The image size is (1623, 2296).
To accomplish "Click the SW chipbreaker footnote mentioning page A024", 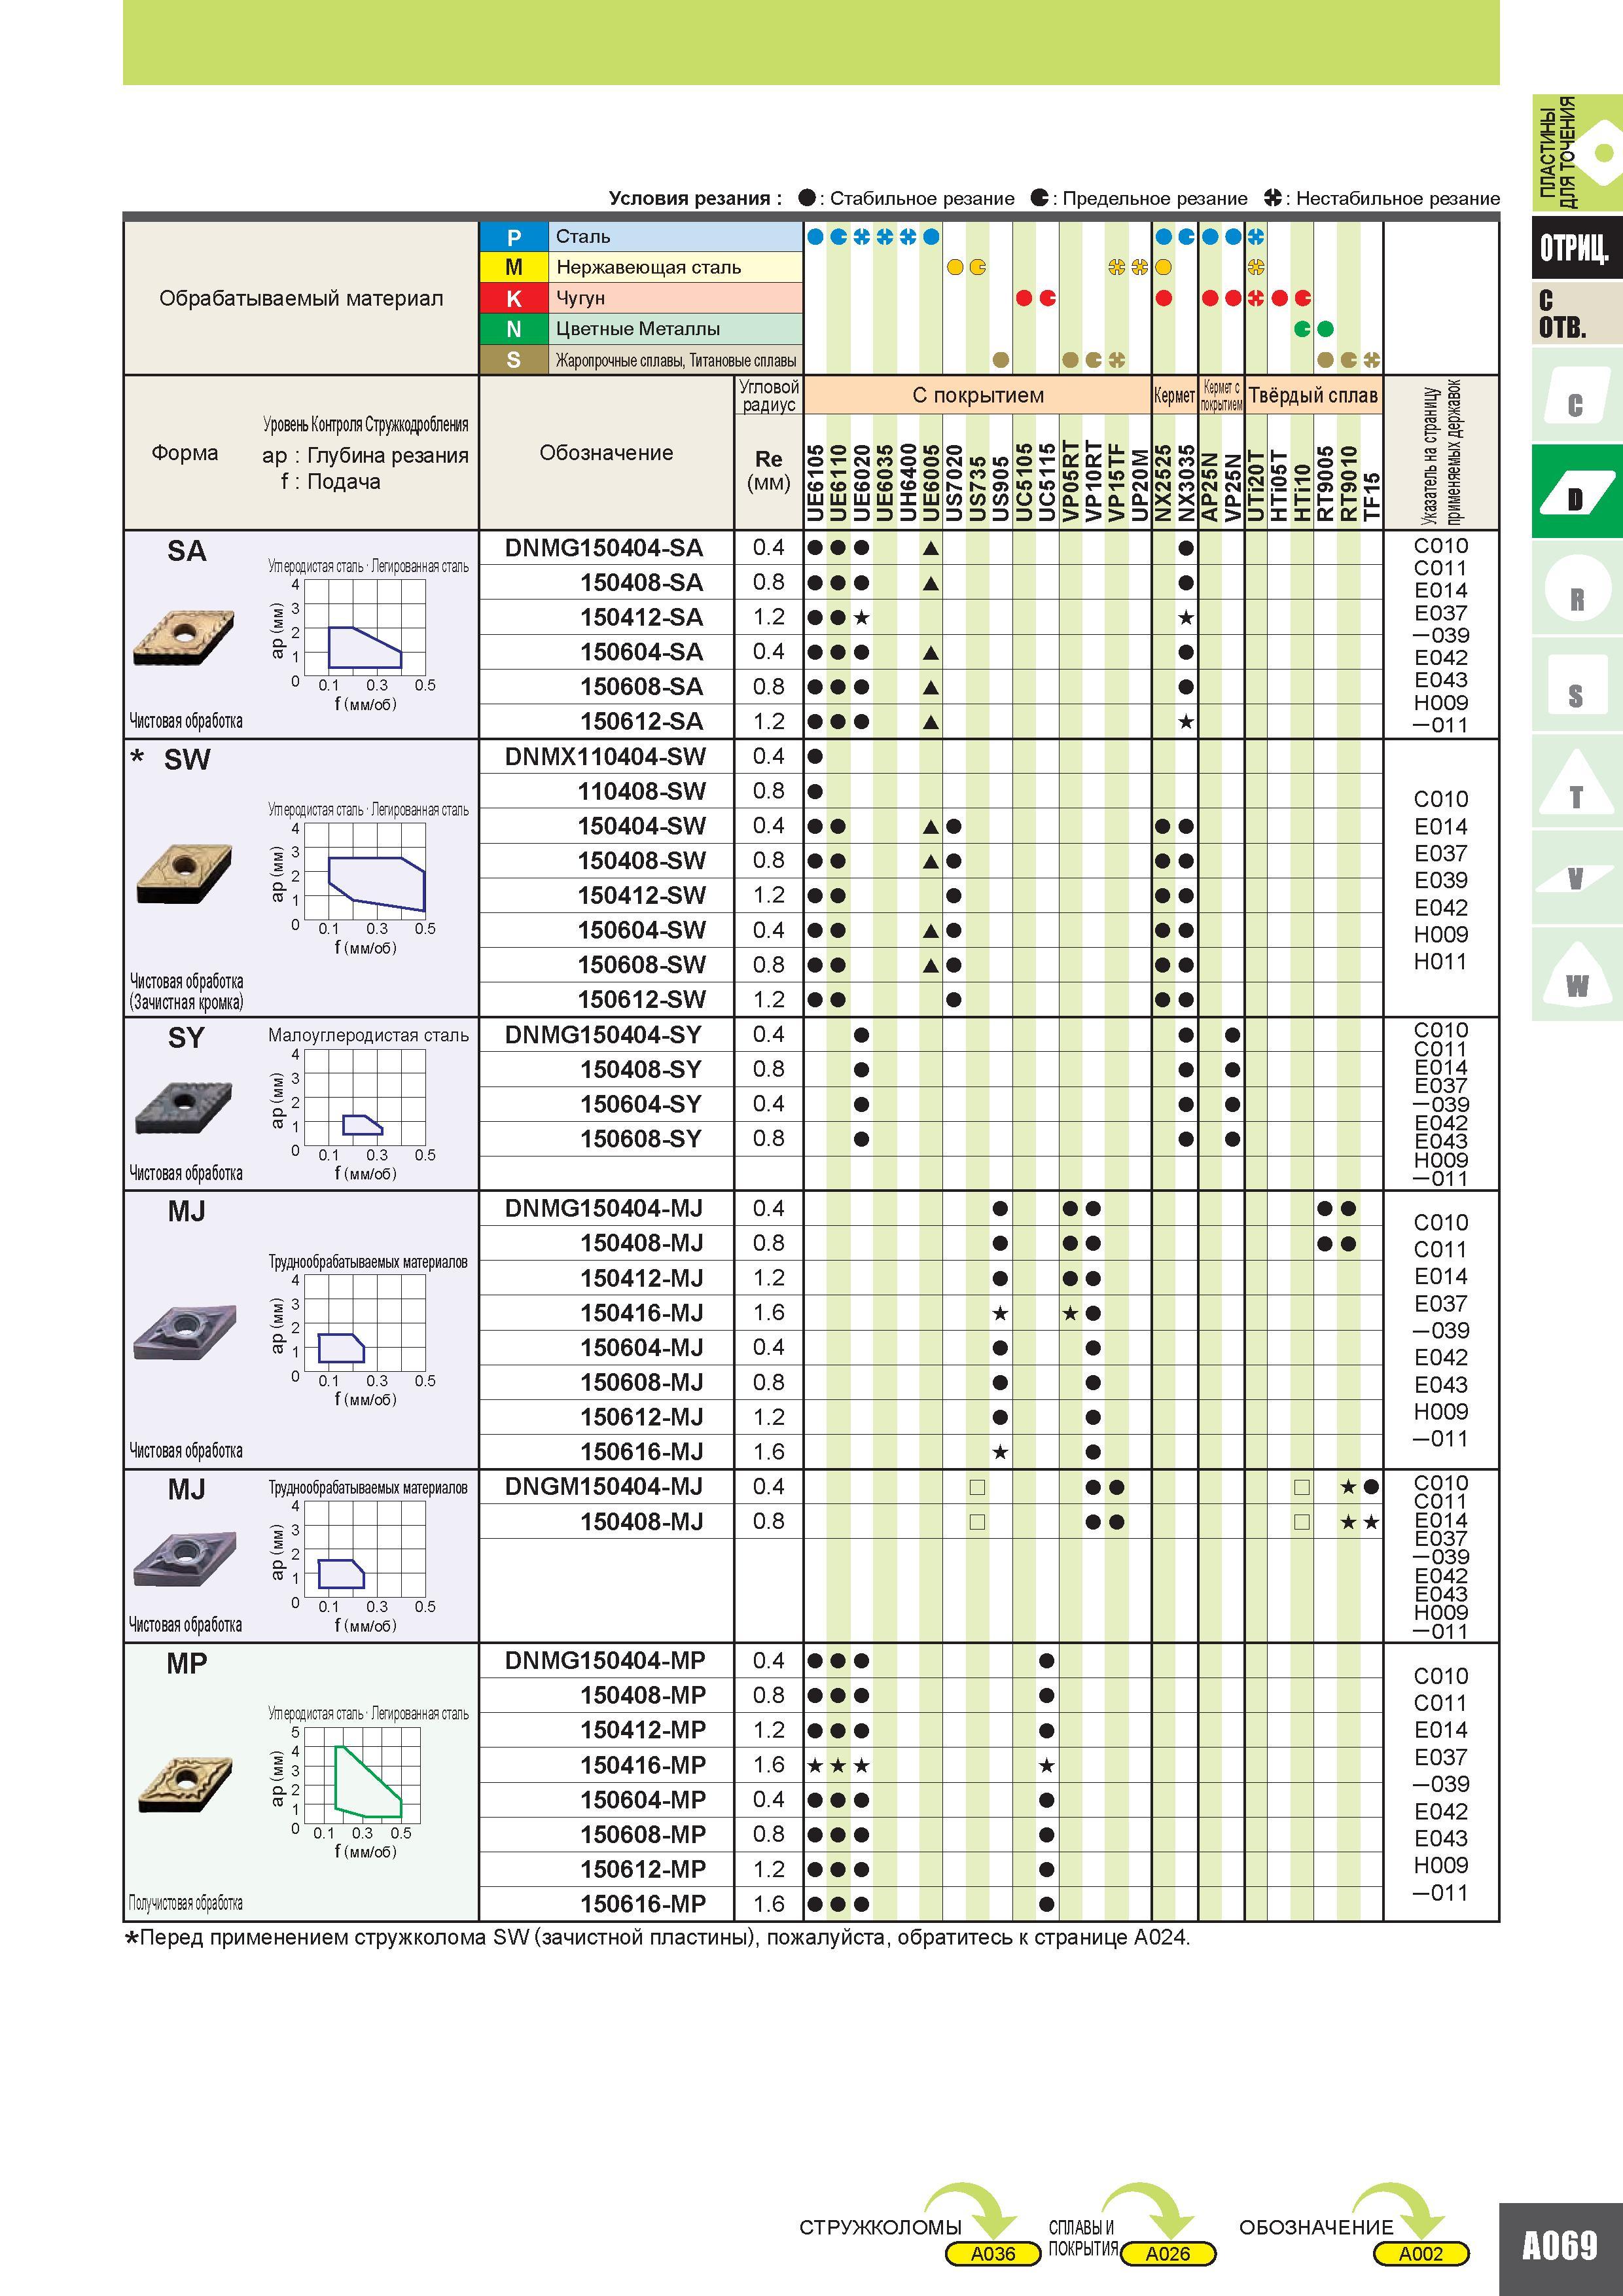I will (x=658, y=1938).
